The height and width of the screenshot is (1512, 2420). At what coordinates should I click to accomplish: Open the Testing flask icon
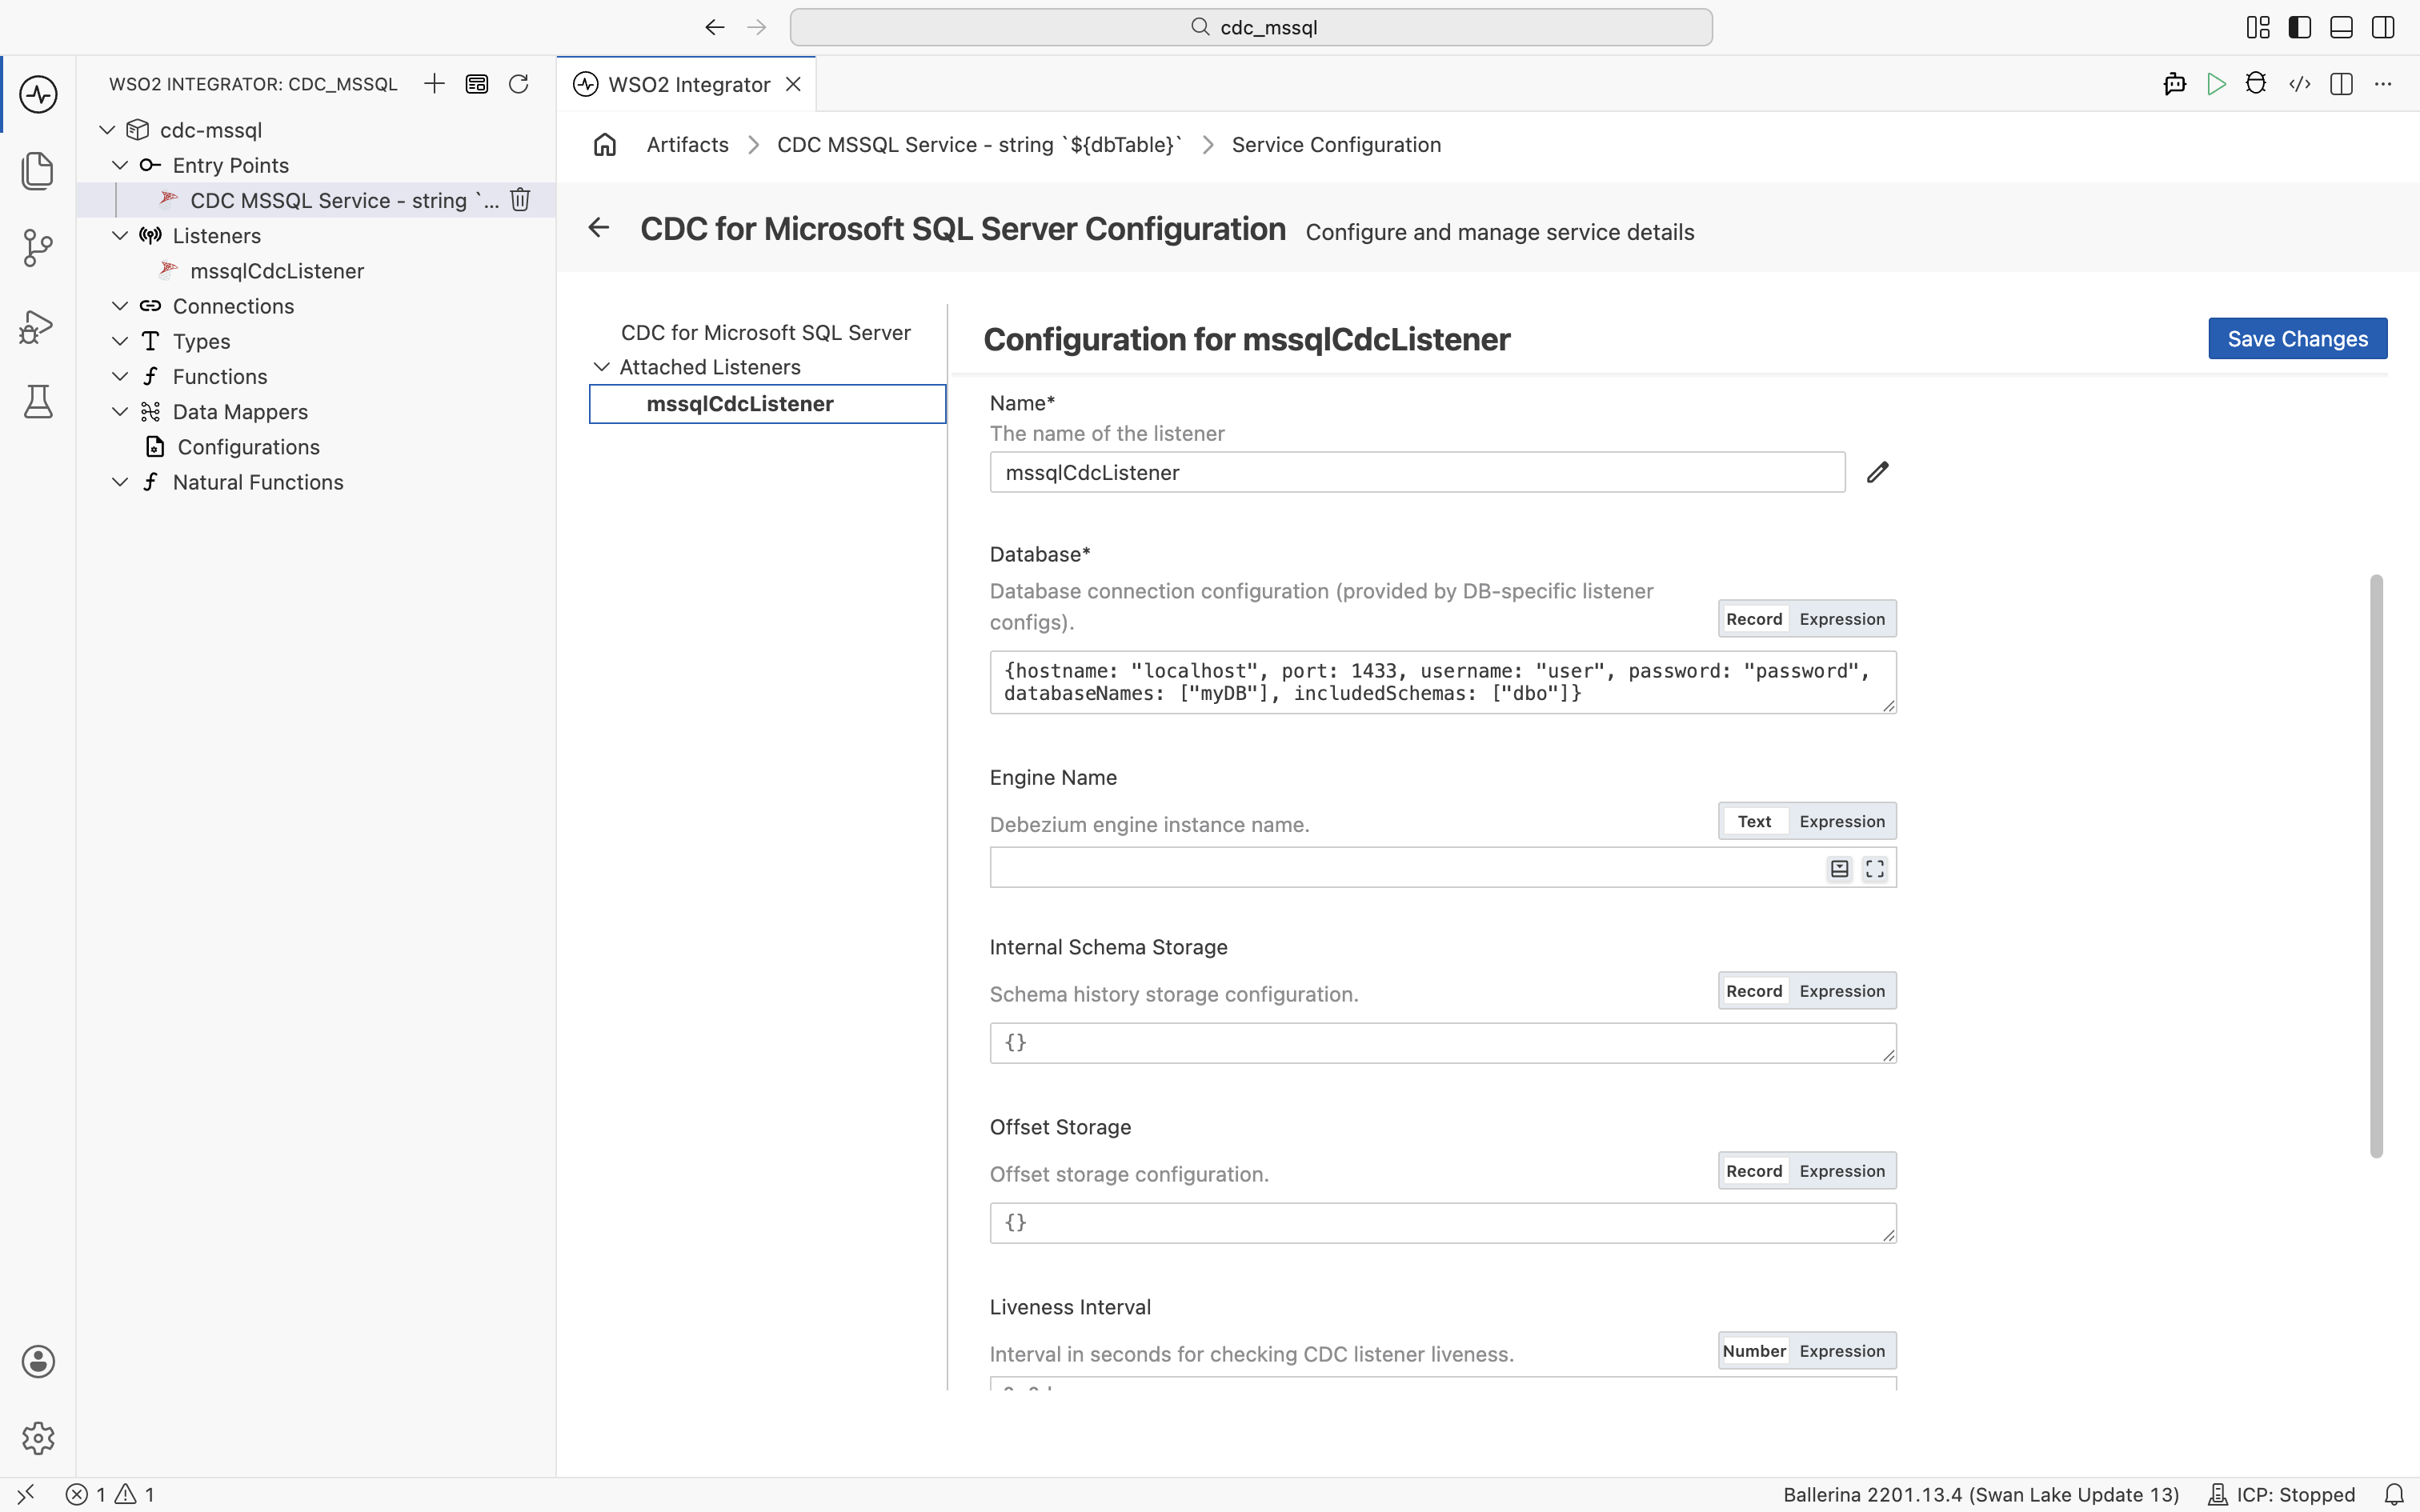(38, 402)
